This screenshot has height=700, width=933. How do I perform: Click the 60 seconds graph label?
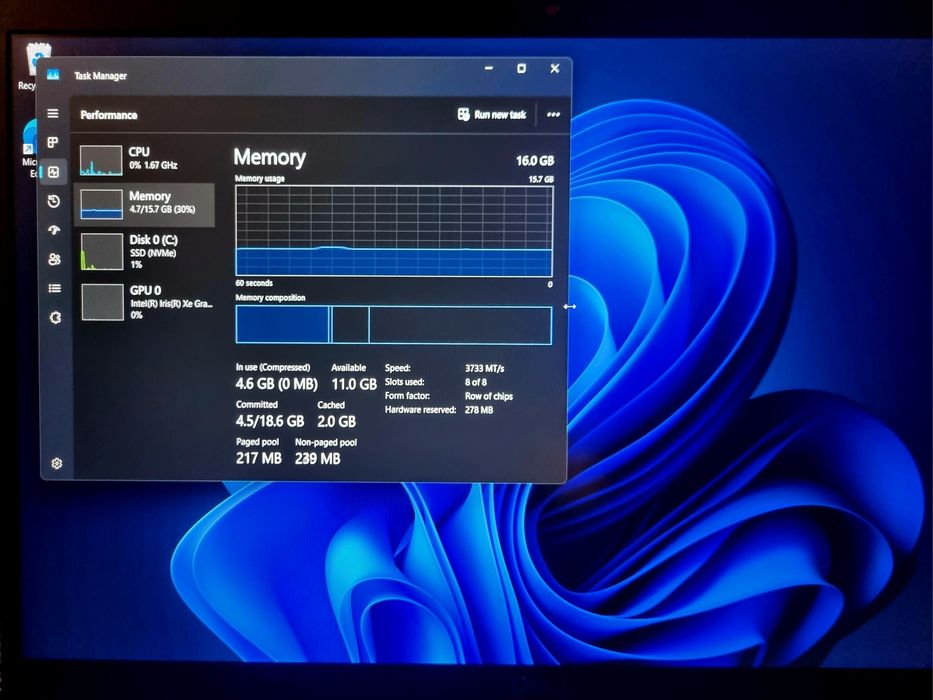pos(254,283)
